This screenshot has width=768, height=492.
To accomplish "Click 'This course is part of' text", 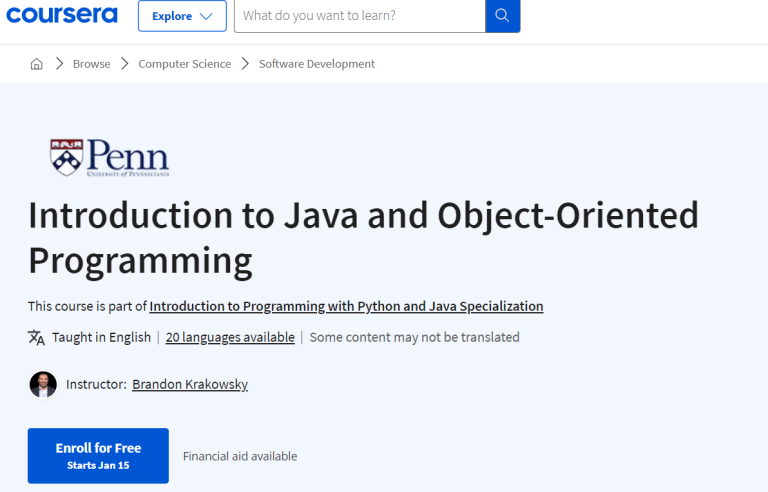I will [87, 306].
